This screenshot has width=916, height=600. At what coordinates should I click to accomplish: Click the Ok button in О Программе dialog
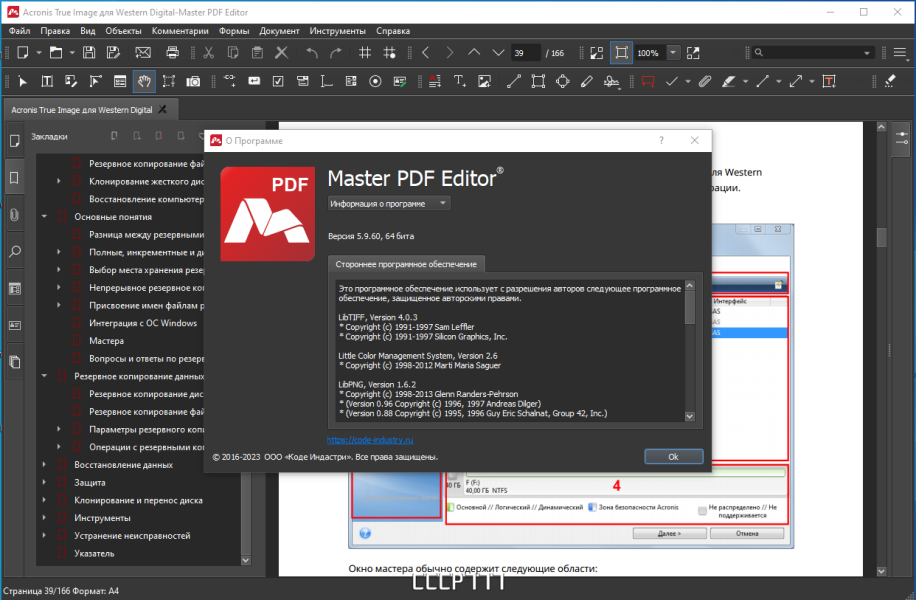(674, 457)
